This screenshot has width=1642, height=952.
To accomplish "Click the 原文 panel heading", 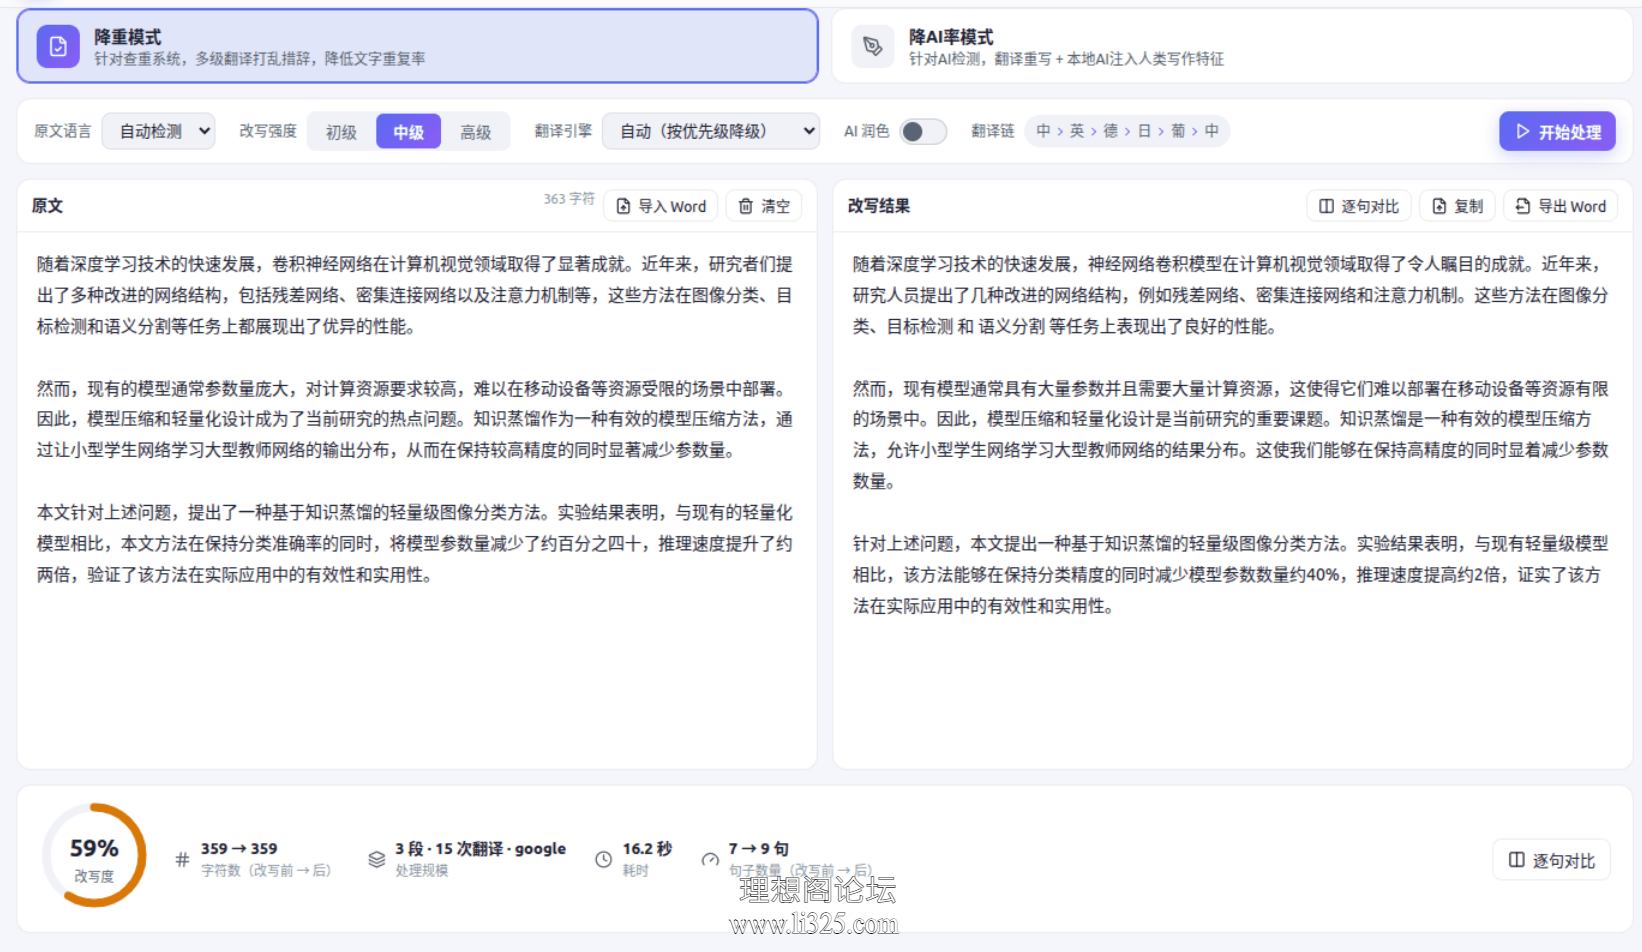I will pyautogui.click(x=47, y=205).
